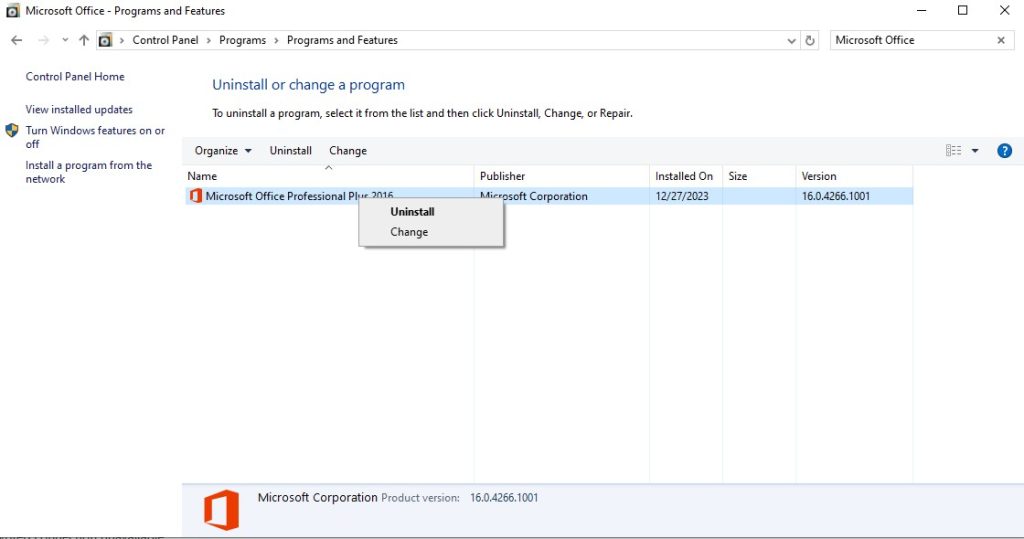This screenshot has width=1024, height=539.
Task: Click the change view icon
Action: tap(953, 151)
